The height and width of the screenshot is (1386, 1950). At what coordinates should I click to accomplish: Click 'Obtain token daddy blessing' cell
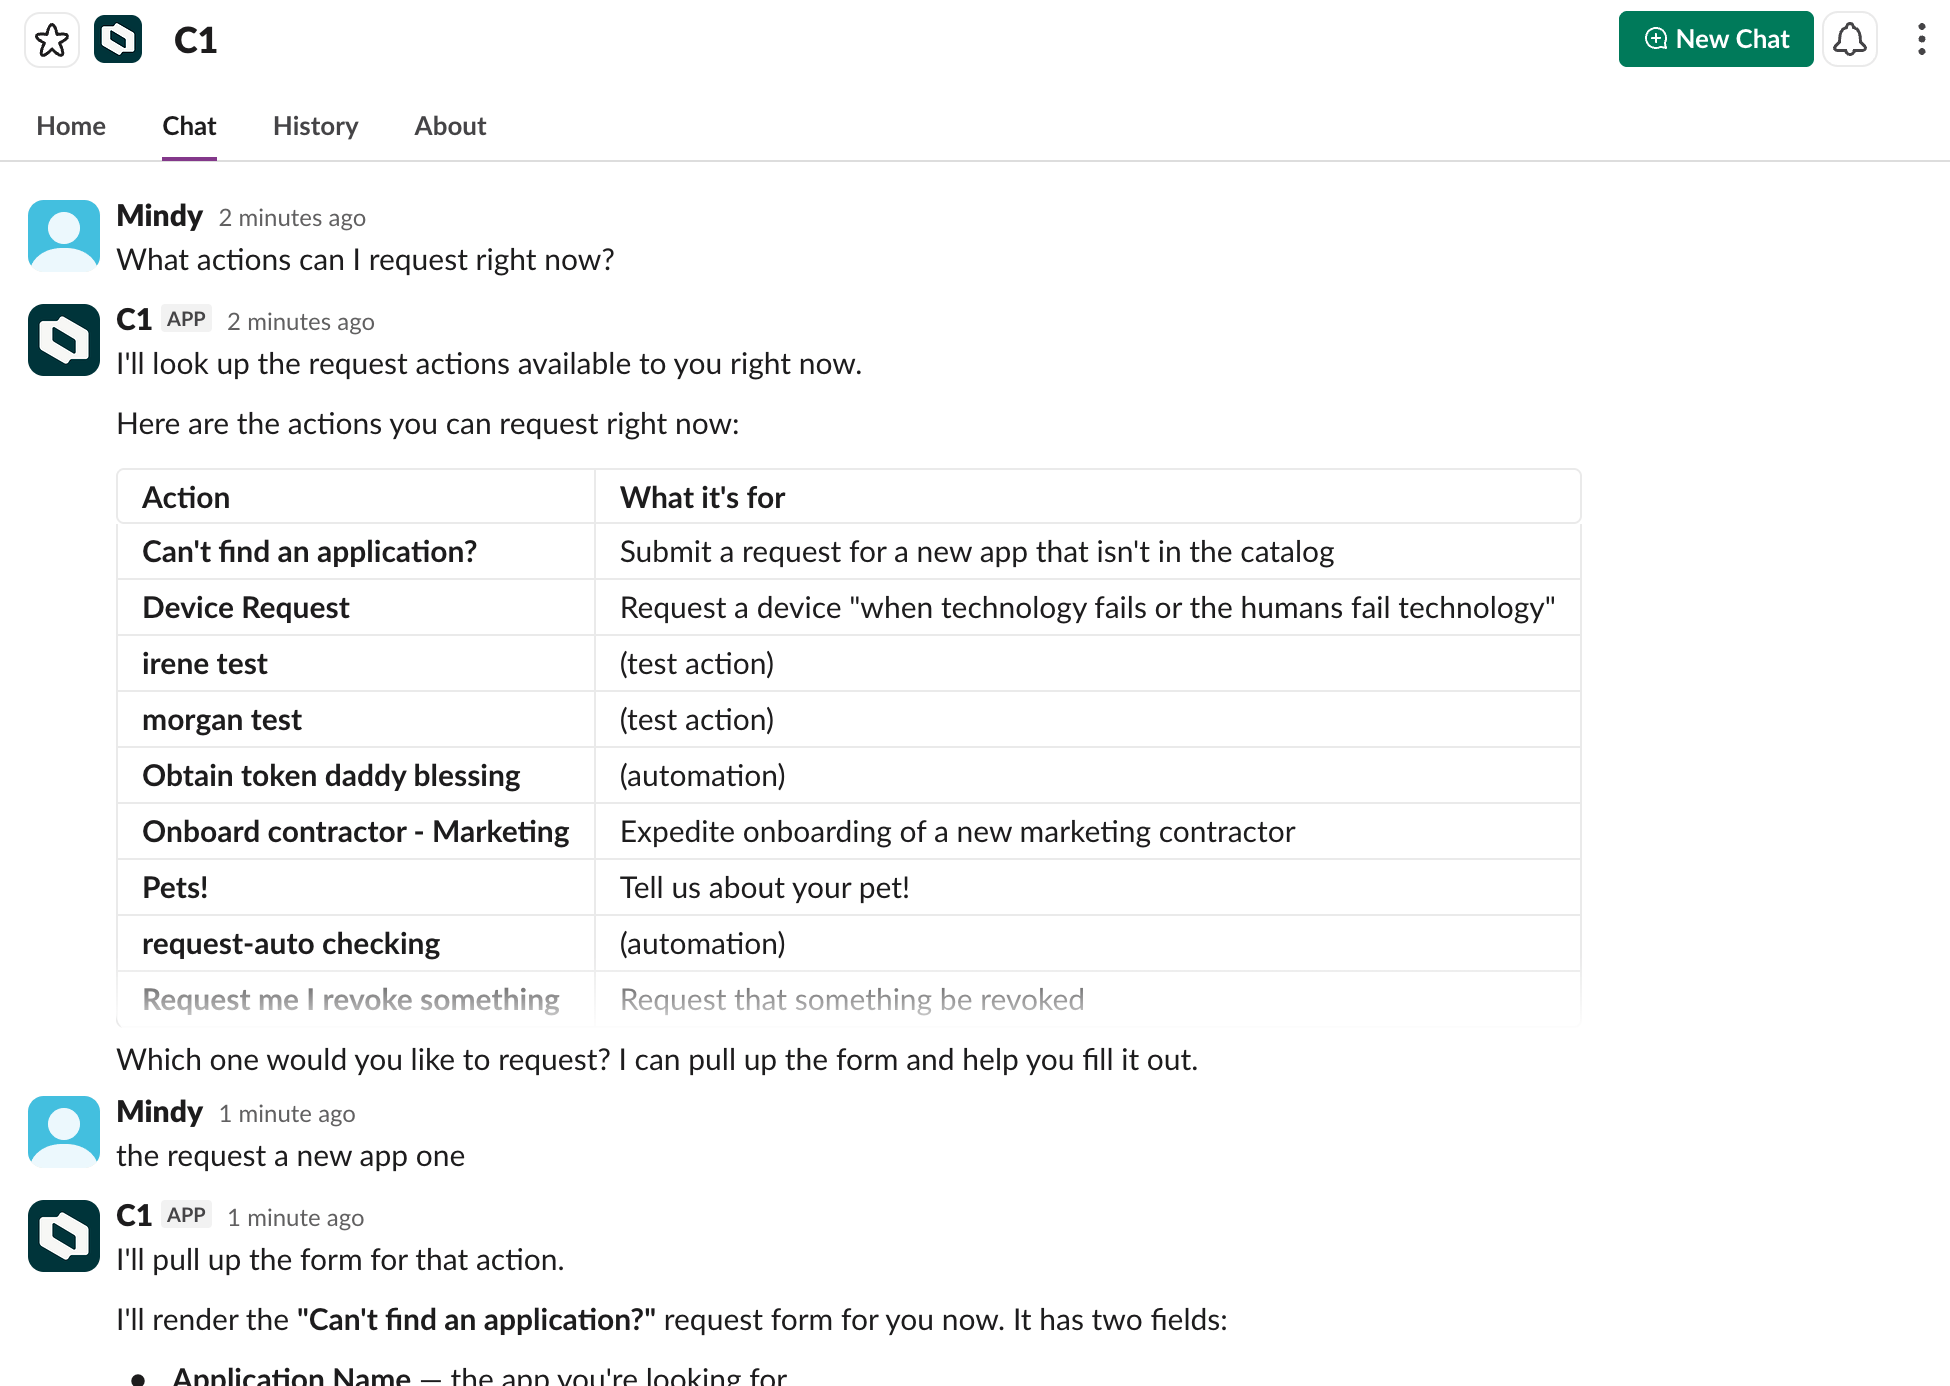356,775
